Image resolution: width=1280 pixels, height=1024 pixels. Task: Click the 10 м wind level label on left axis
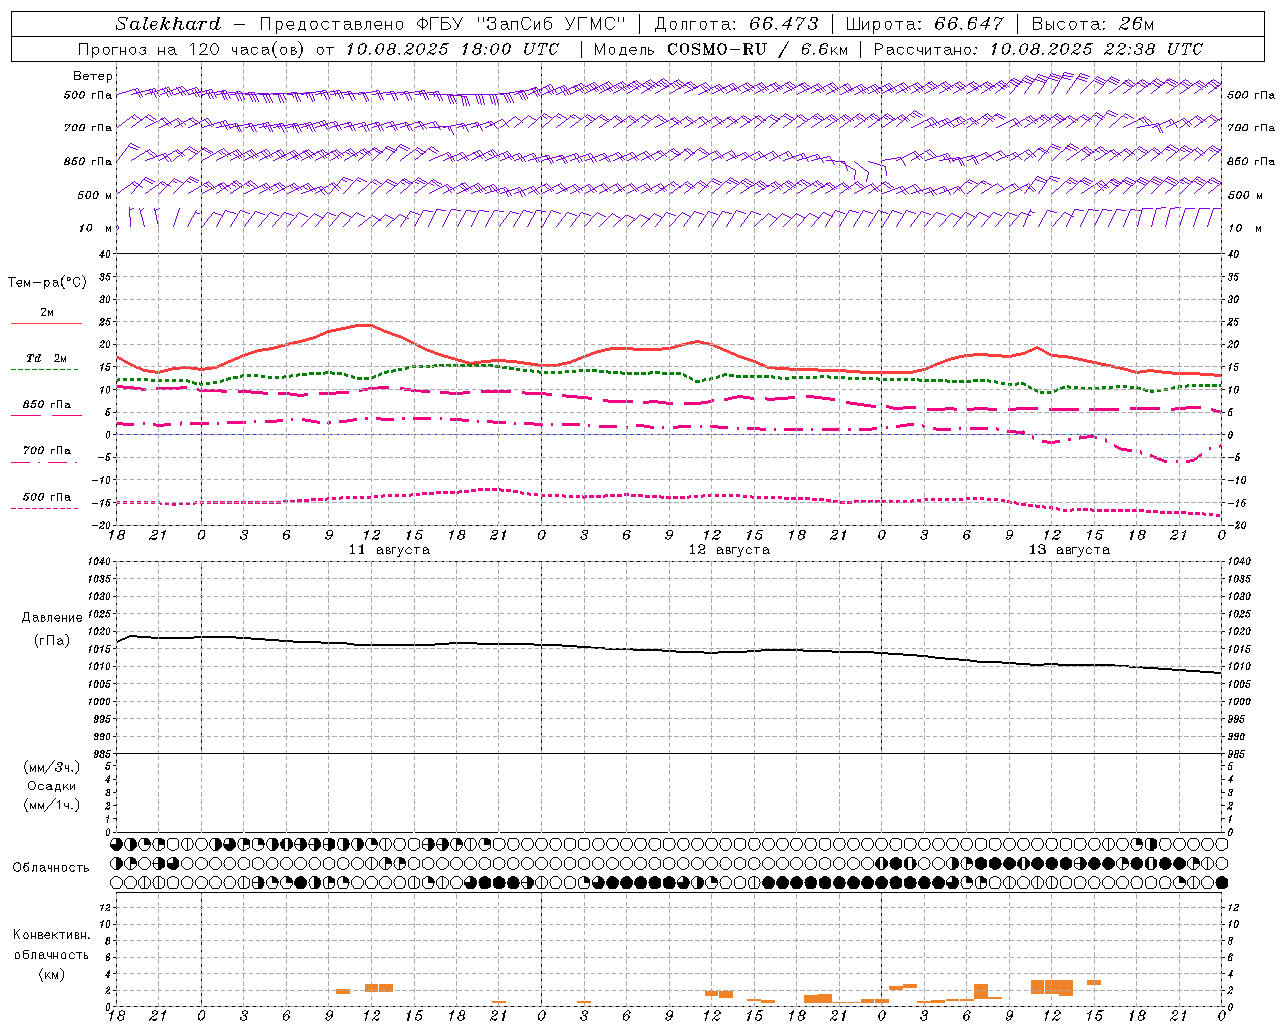click(x=96, y=228)
